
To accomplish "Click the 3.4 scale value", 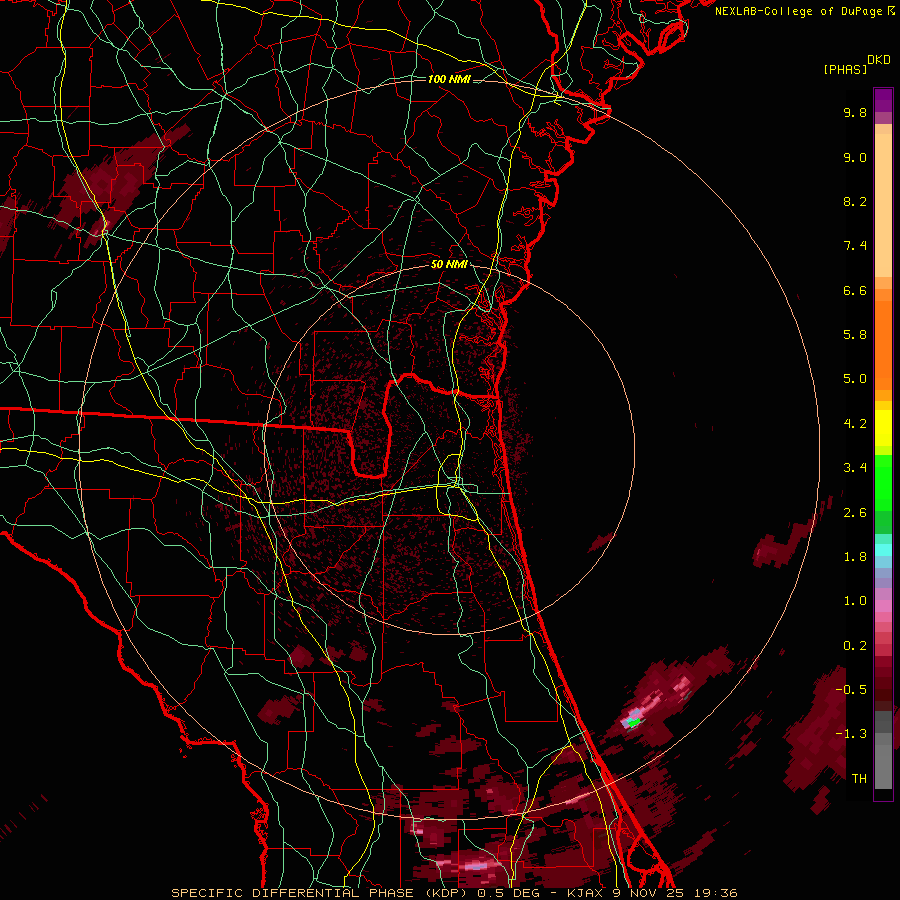I will (855, 468).
